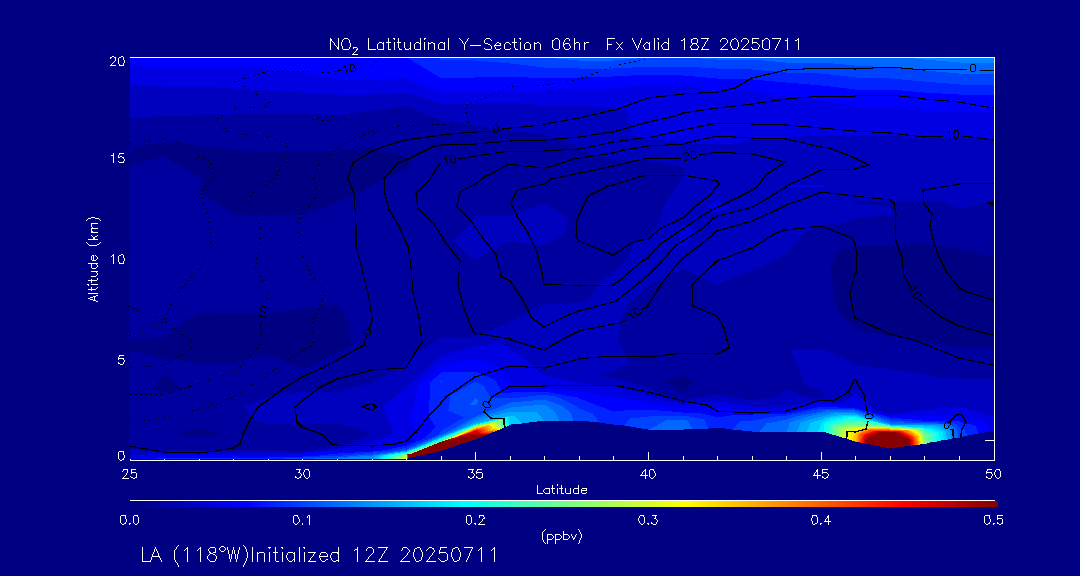Click the latitude tick label "25"

(x=129, y=474)
